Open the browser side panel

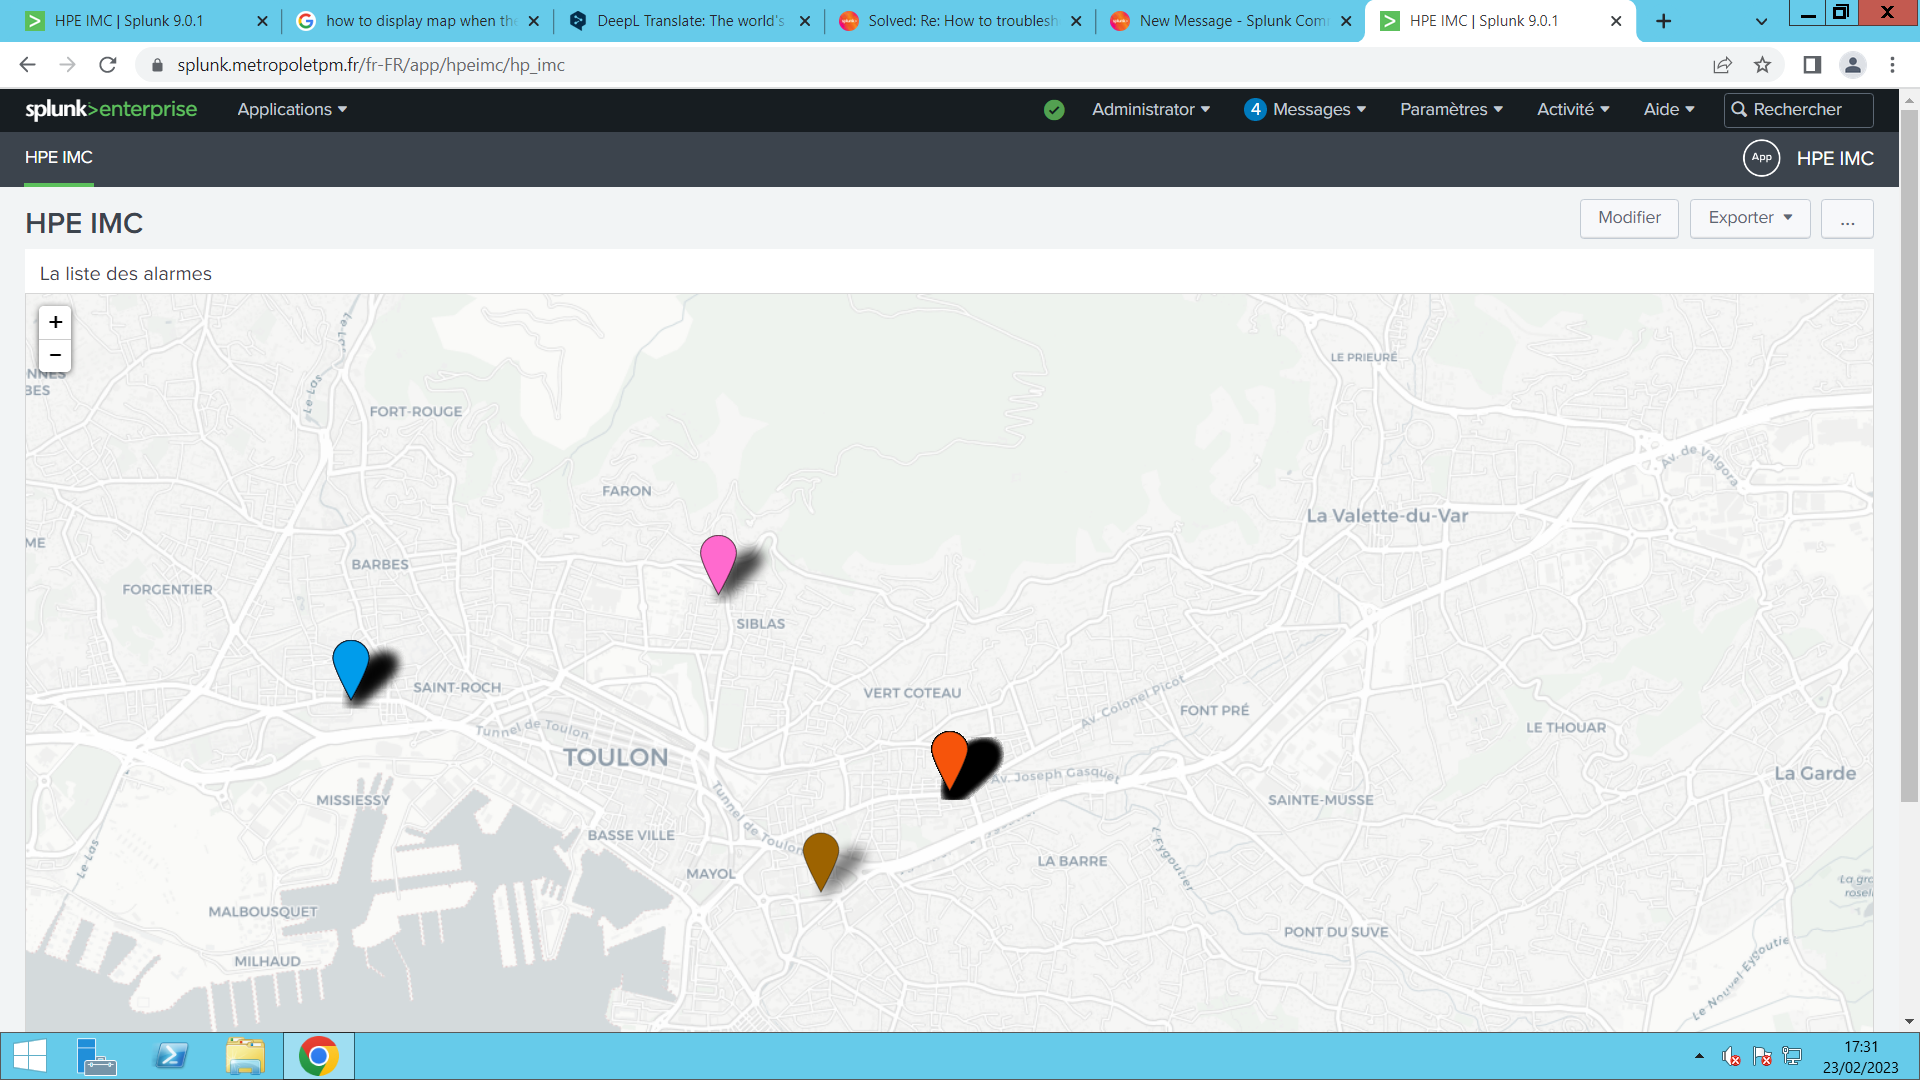click(x=1812, y=65)
